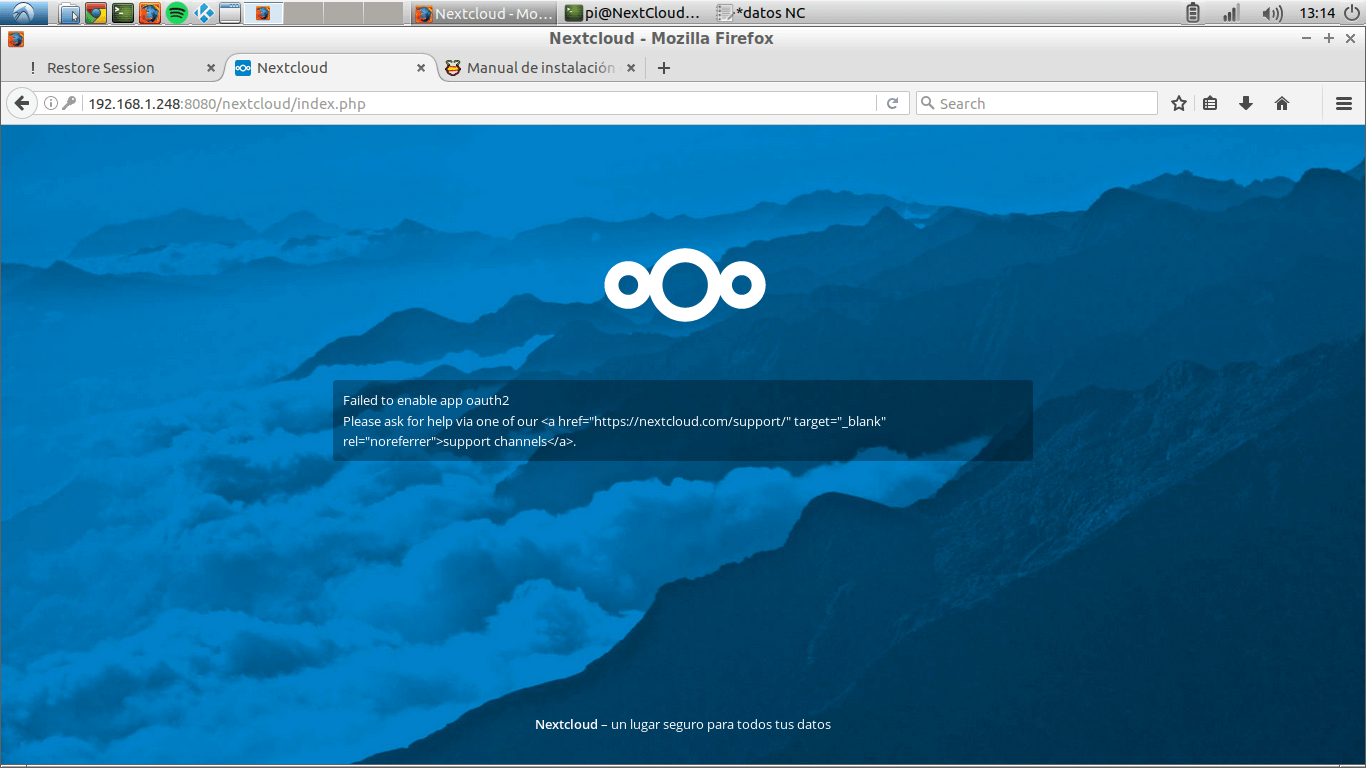This screenshot has height=768, width=1366.
Task: Launch Spotify from the top panel
Action: 177,13
